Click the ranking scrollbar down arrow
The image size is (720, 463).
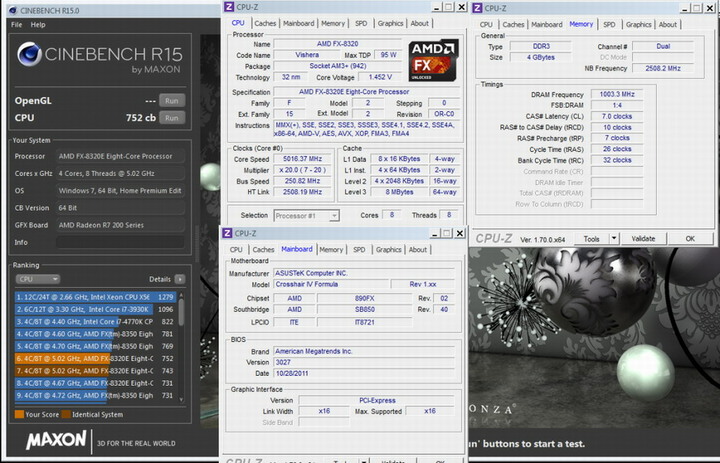click(x=181, y=400)
